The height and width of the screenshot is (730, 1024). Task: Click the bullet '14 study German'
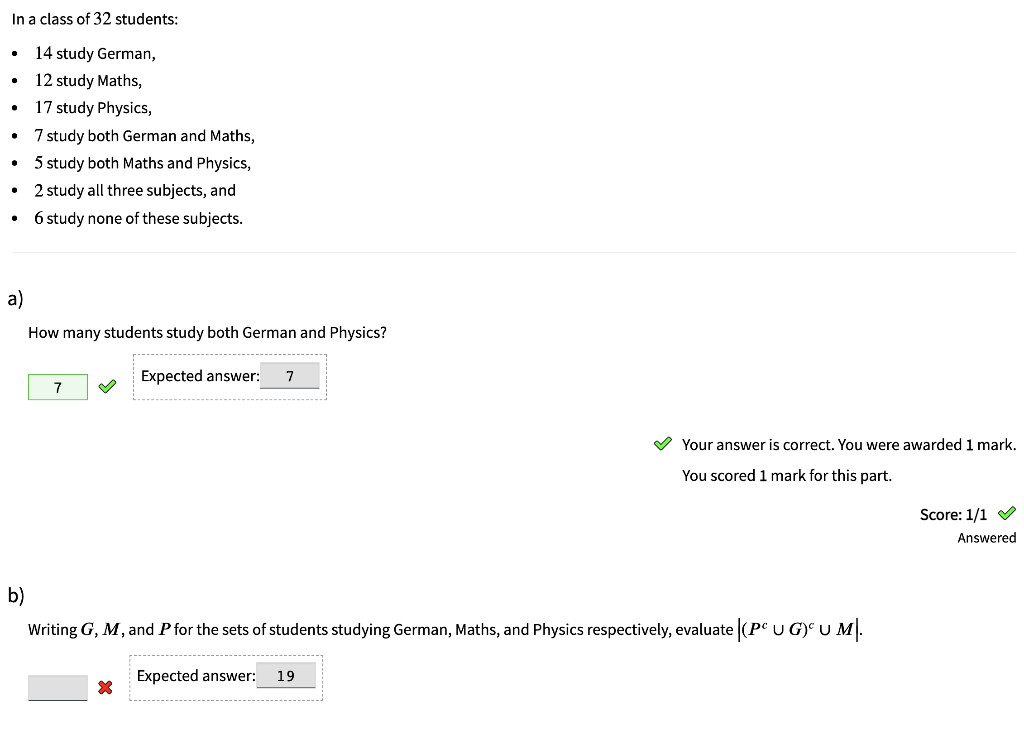coord(95,53)
